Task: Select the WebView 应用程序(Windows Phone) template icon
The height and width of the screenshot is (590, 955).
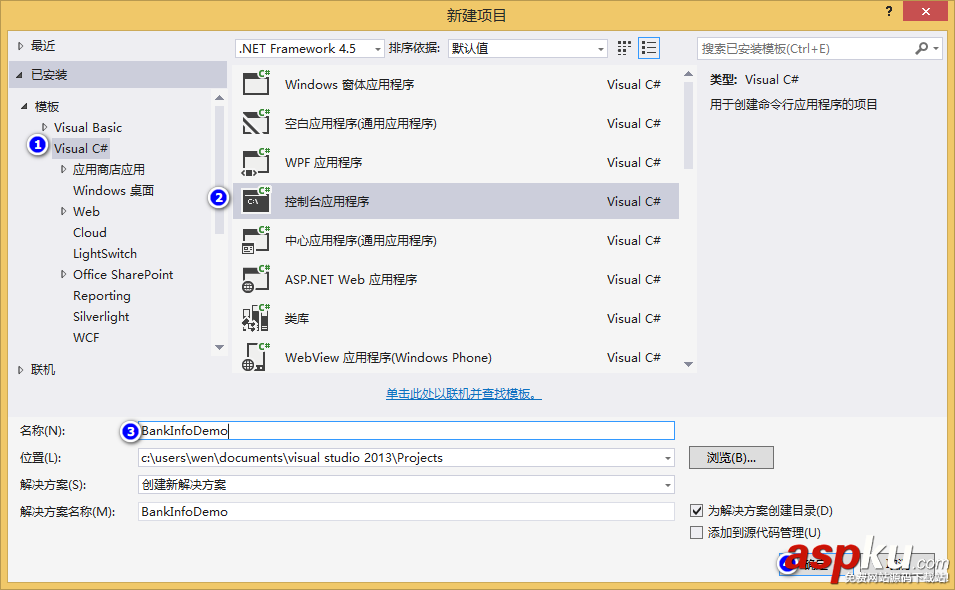Action: 255,357
